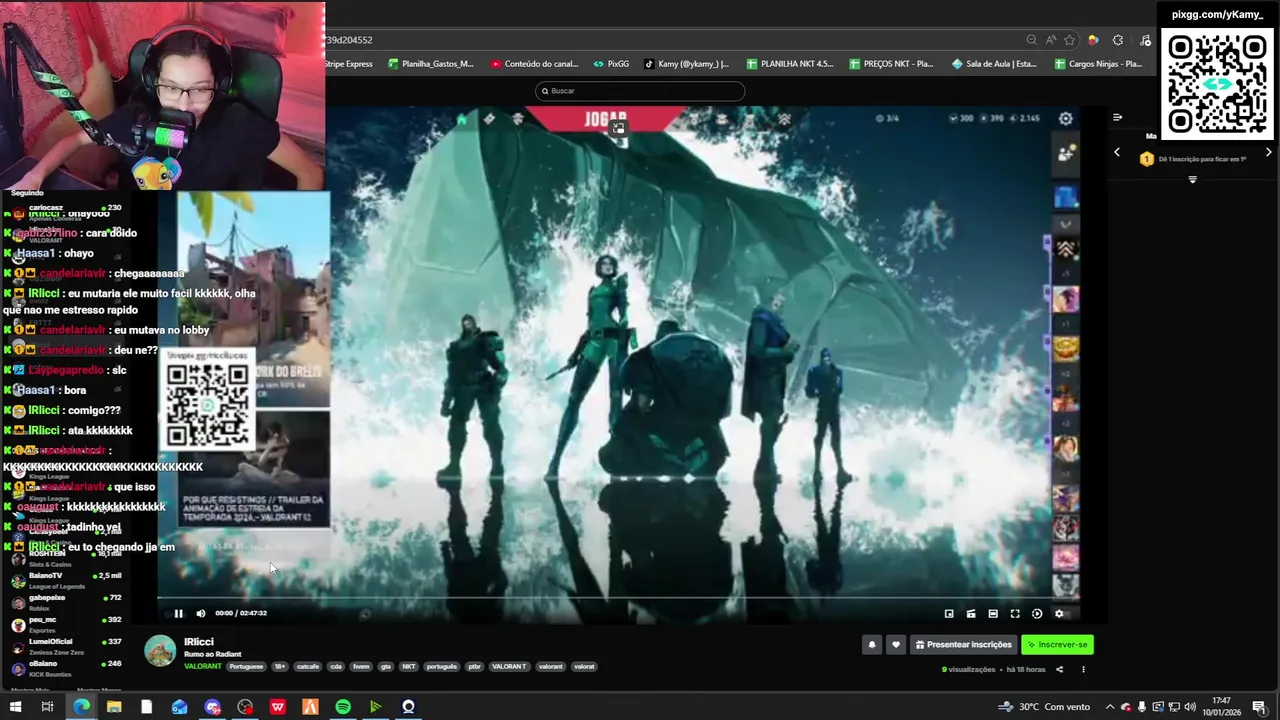Go to next chat leaderboard arrow
This screenshot has width=1280, height=720.
point(1268,152)
